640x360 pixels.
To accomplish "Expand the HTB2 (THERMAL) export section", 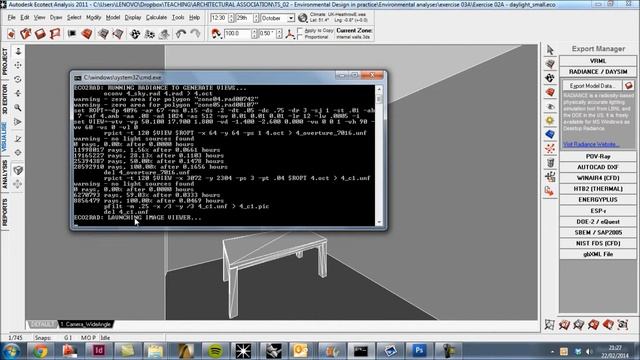I will (598, 189).
